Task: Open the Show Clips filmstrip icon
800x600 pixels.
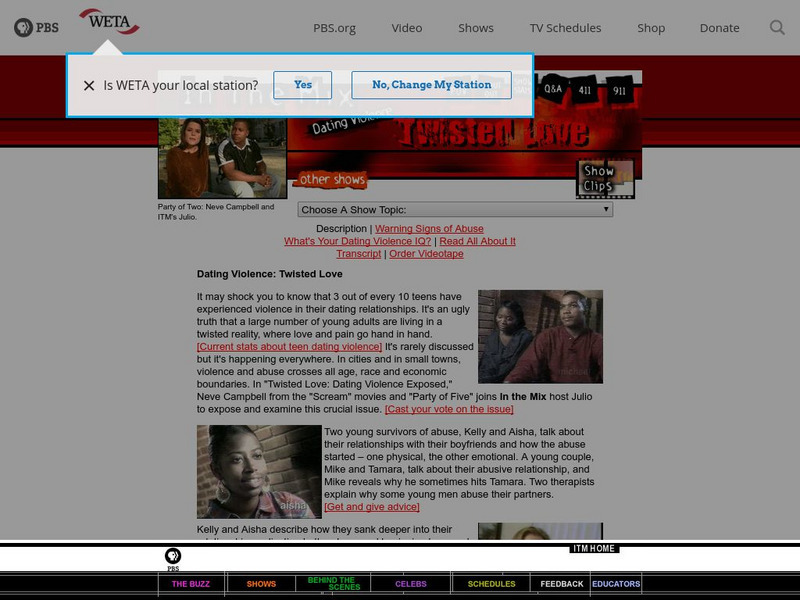Action: (606, 179)
